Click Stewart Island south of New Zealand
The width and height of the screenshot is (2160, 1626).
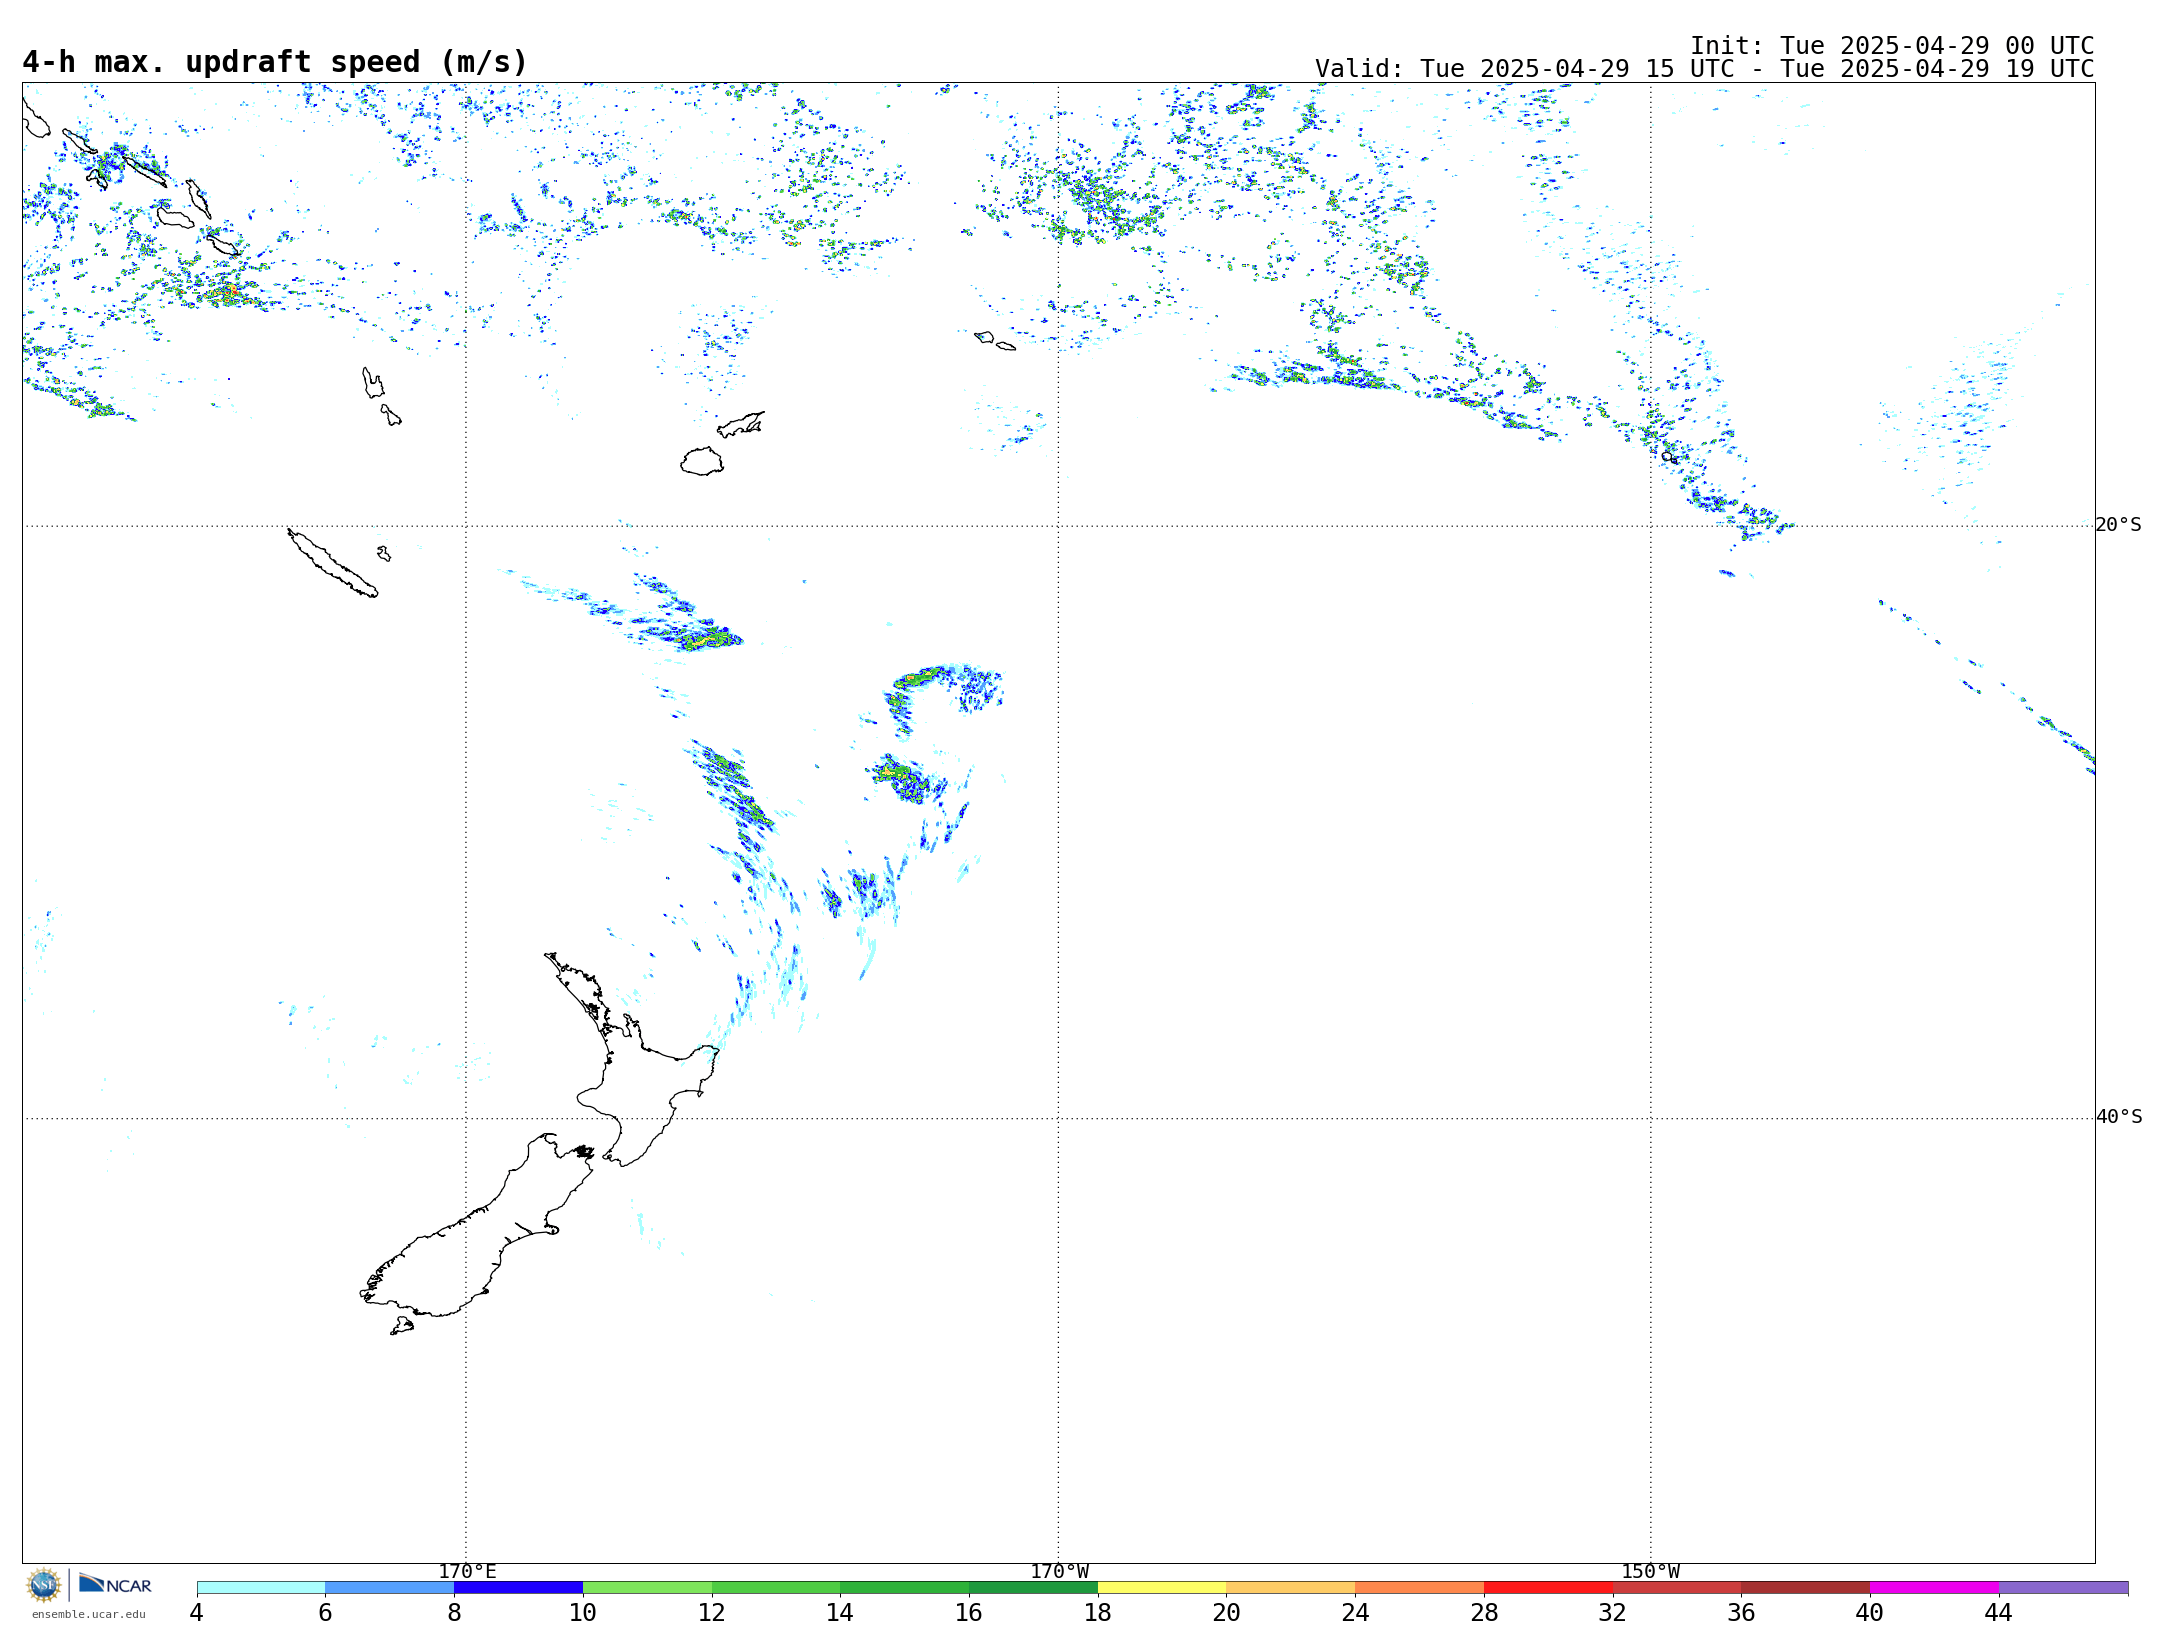coord(402,1326)
